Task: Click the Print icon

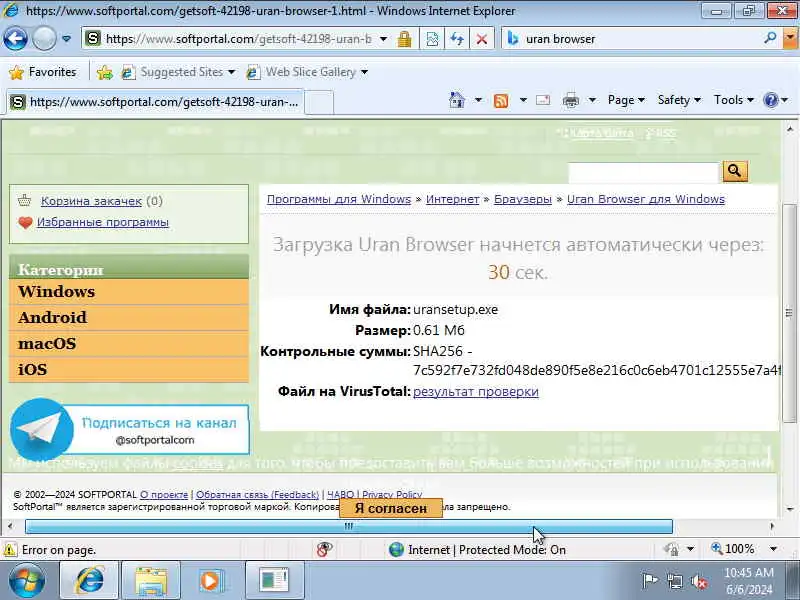Action: click(x=570, y=101)
